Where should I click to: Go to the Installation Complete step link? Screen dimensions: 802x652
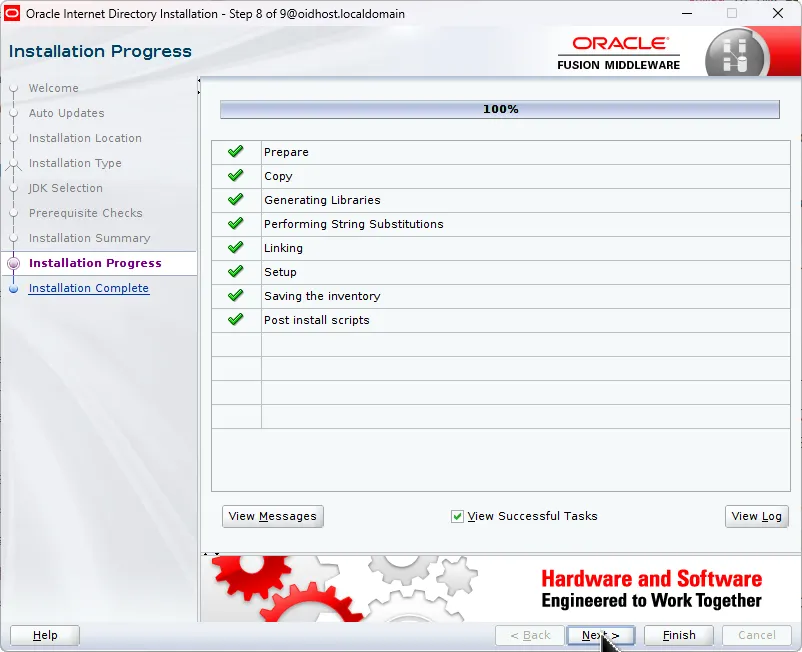pyautogui.click(x=89, y=288)
